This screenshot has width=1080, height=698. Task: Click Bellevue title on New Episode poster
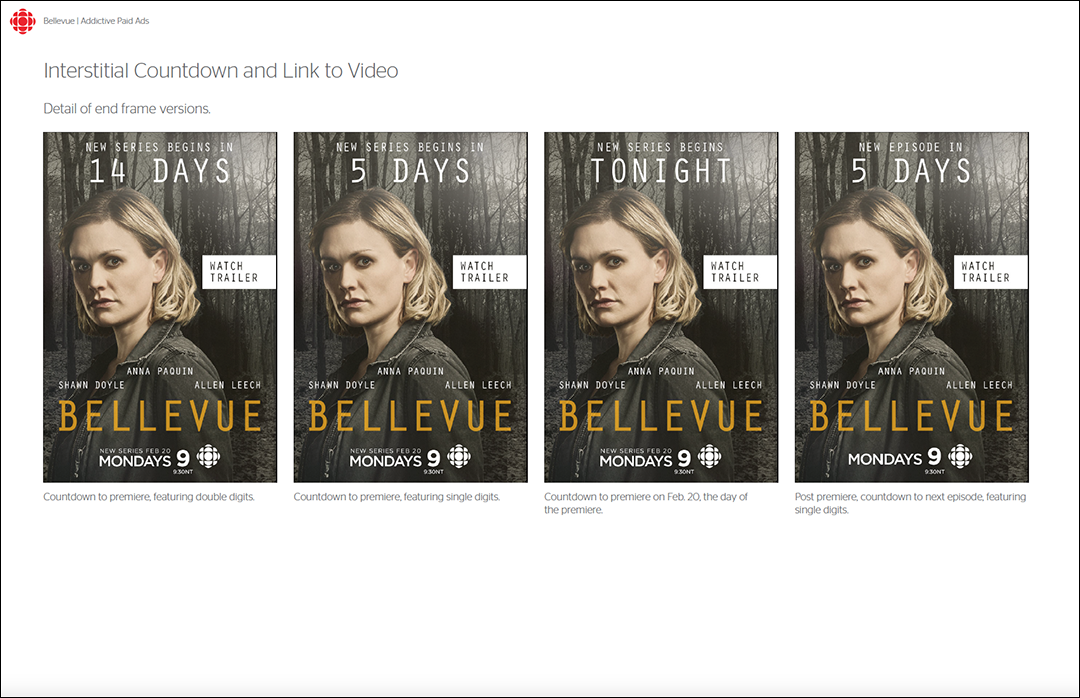coord(911,416)
